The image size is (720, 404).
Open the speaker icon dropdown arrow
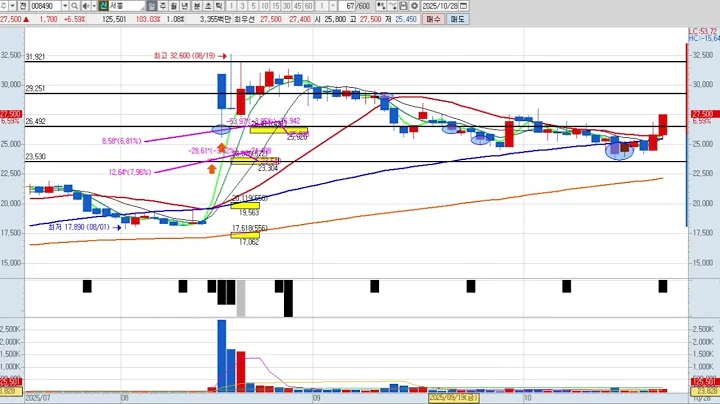click(94, 6)
